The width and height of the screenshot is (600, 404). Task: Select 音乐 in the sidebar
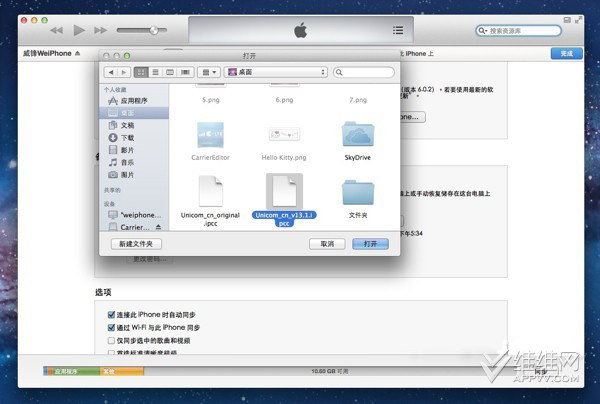tap(134, 162)
